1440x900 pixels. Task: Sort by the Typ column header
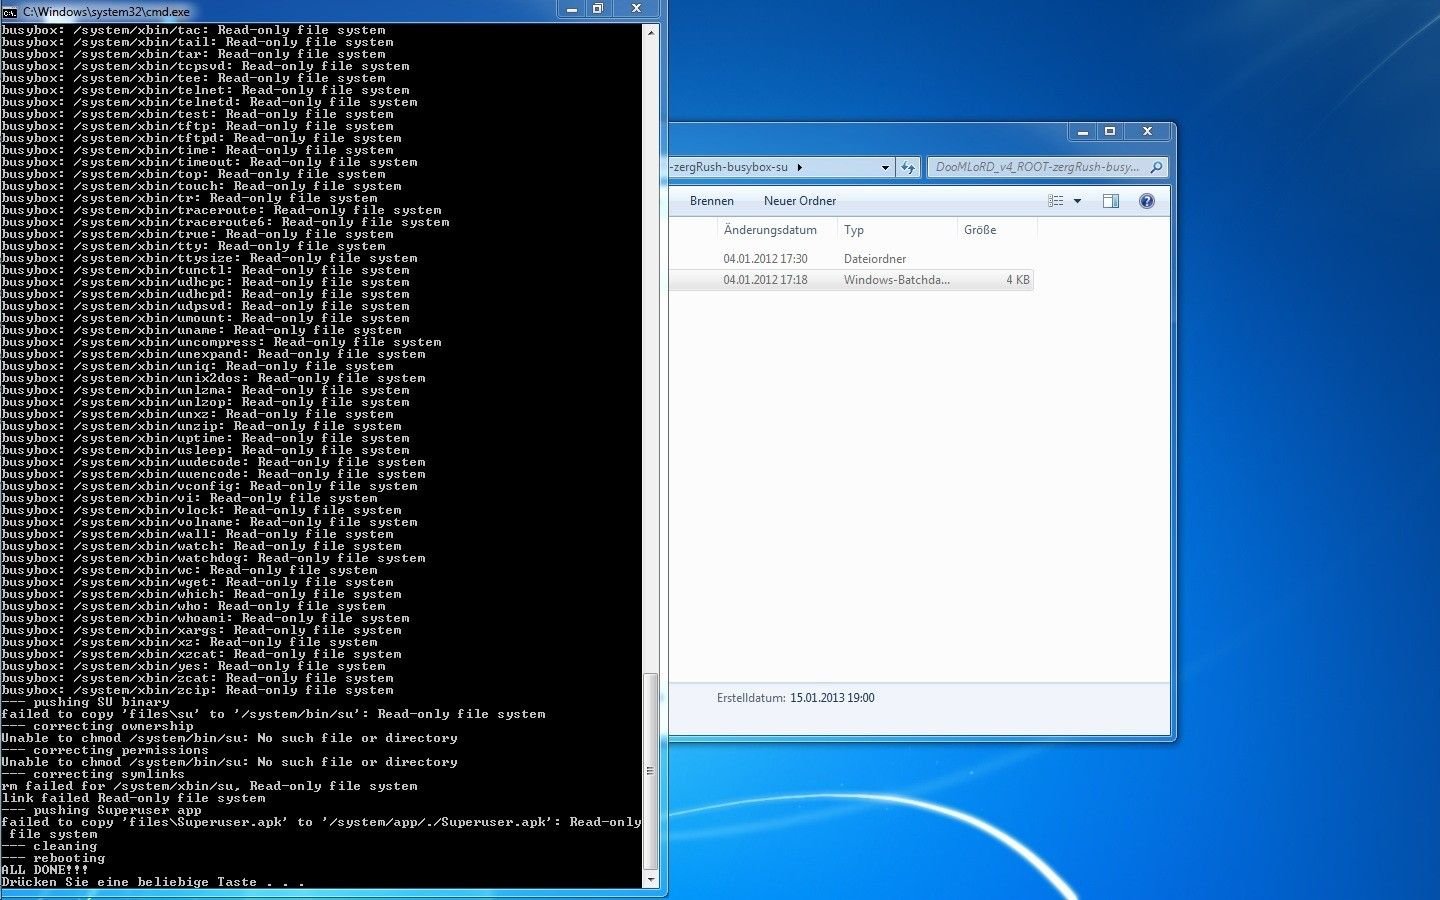897,230
